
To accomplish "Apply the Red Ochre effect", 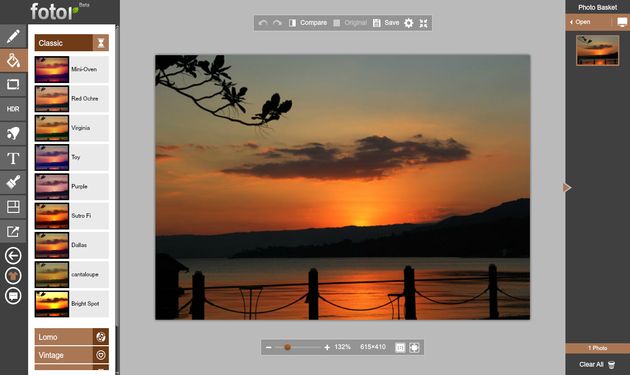I will (72, 98).
